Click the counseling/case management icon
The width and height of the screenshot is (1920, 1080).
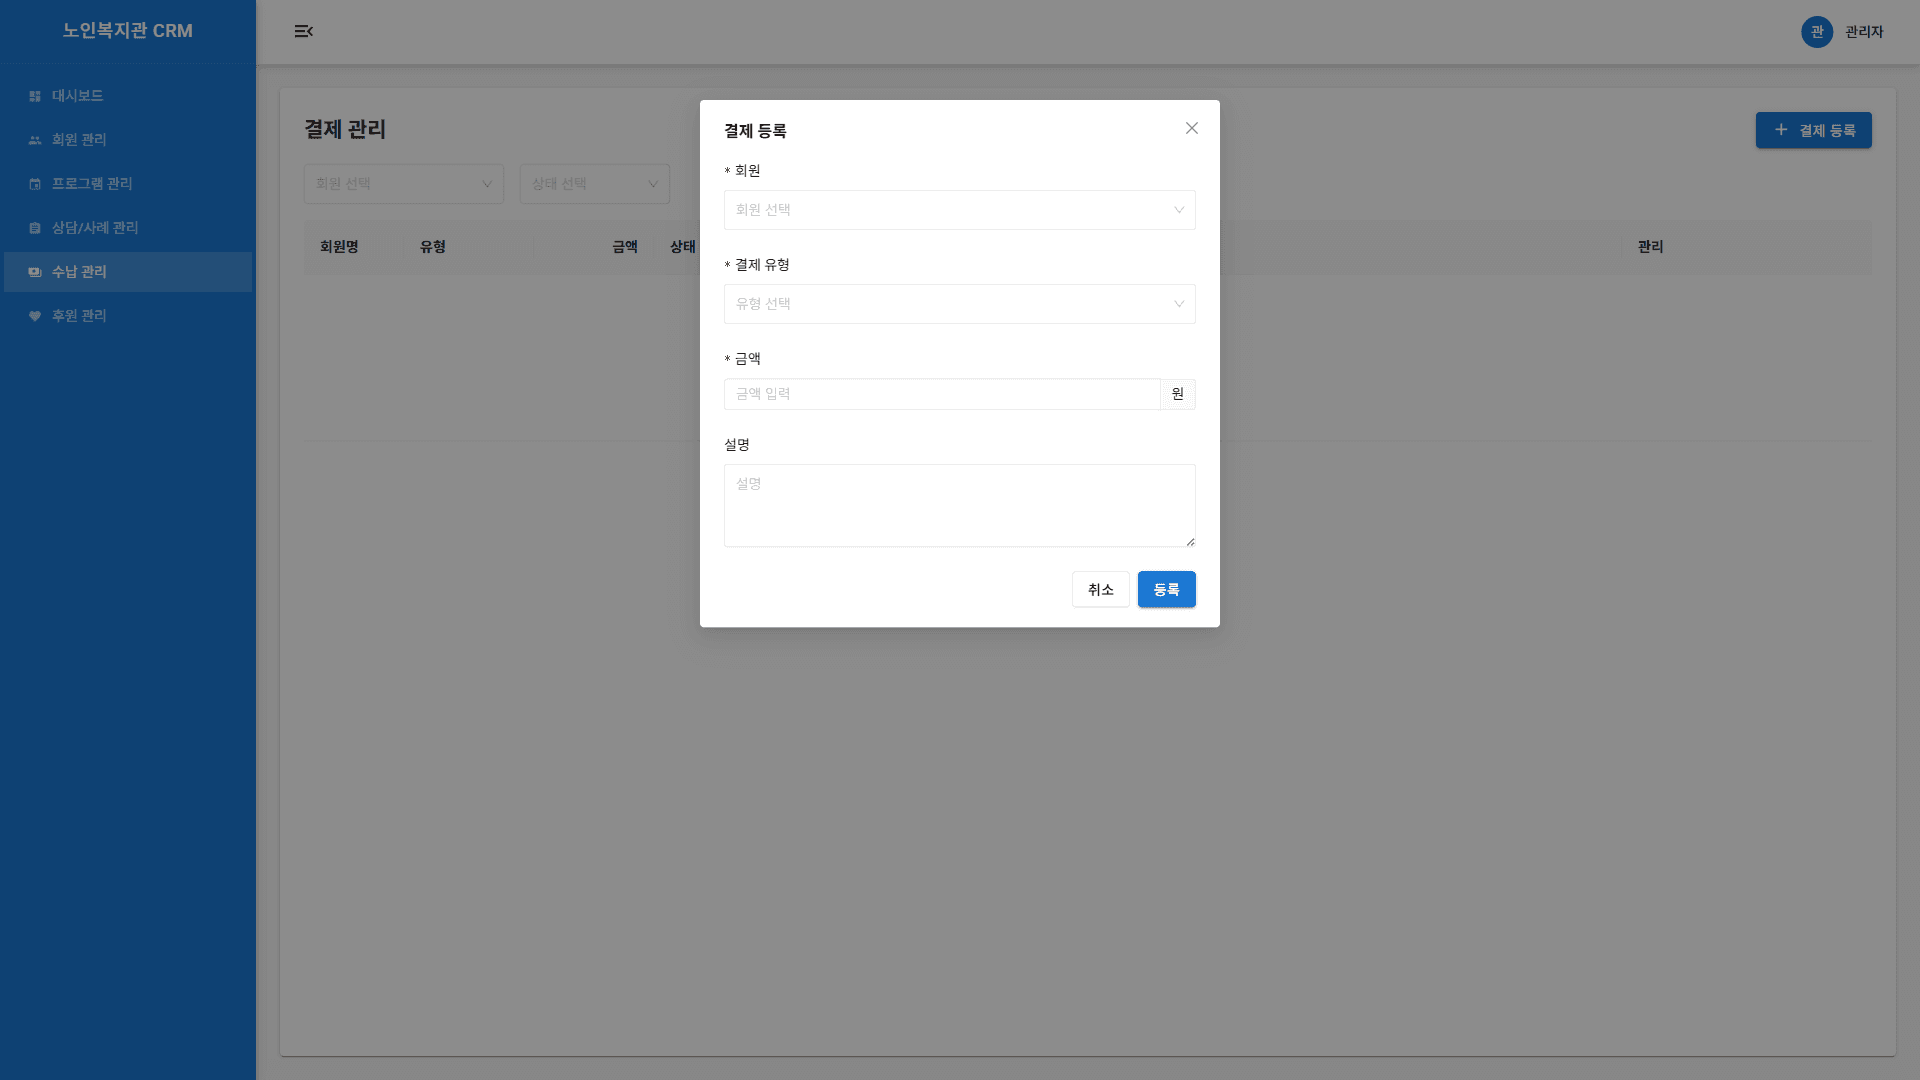35,228
